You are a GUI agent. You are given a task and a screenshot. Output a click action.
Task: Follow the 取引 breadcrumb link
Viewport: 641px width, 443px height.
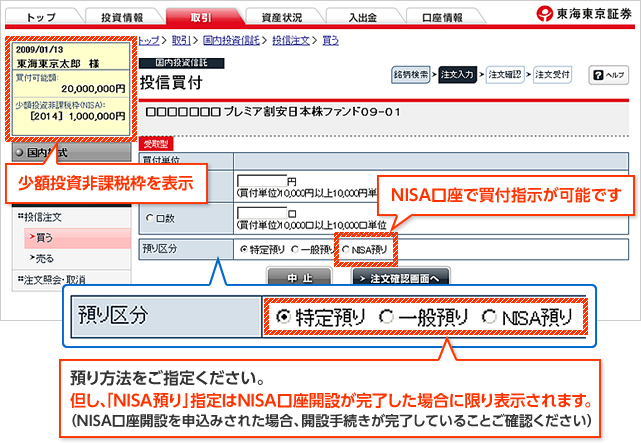[181, 40]
